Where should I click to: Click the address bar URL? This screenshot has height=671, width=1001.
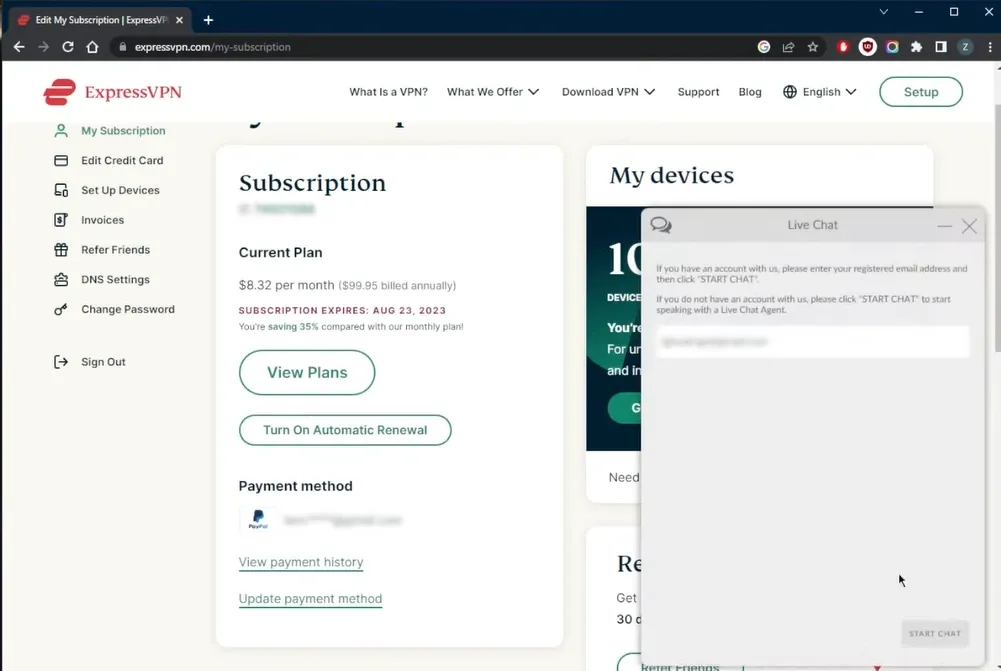tap(213, 47)
